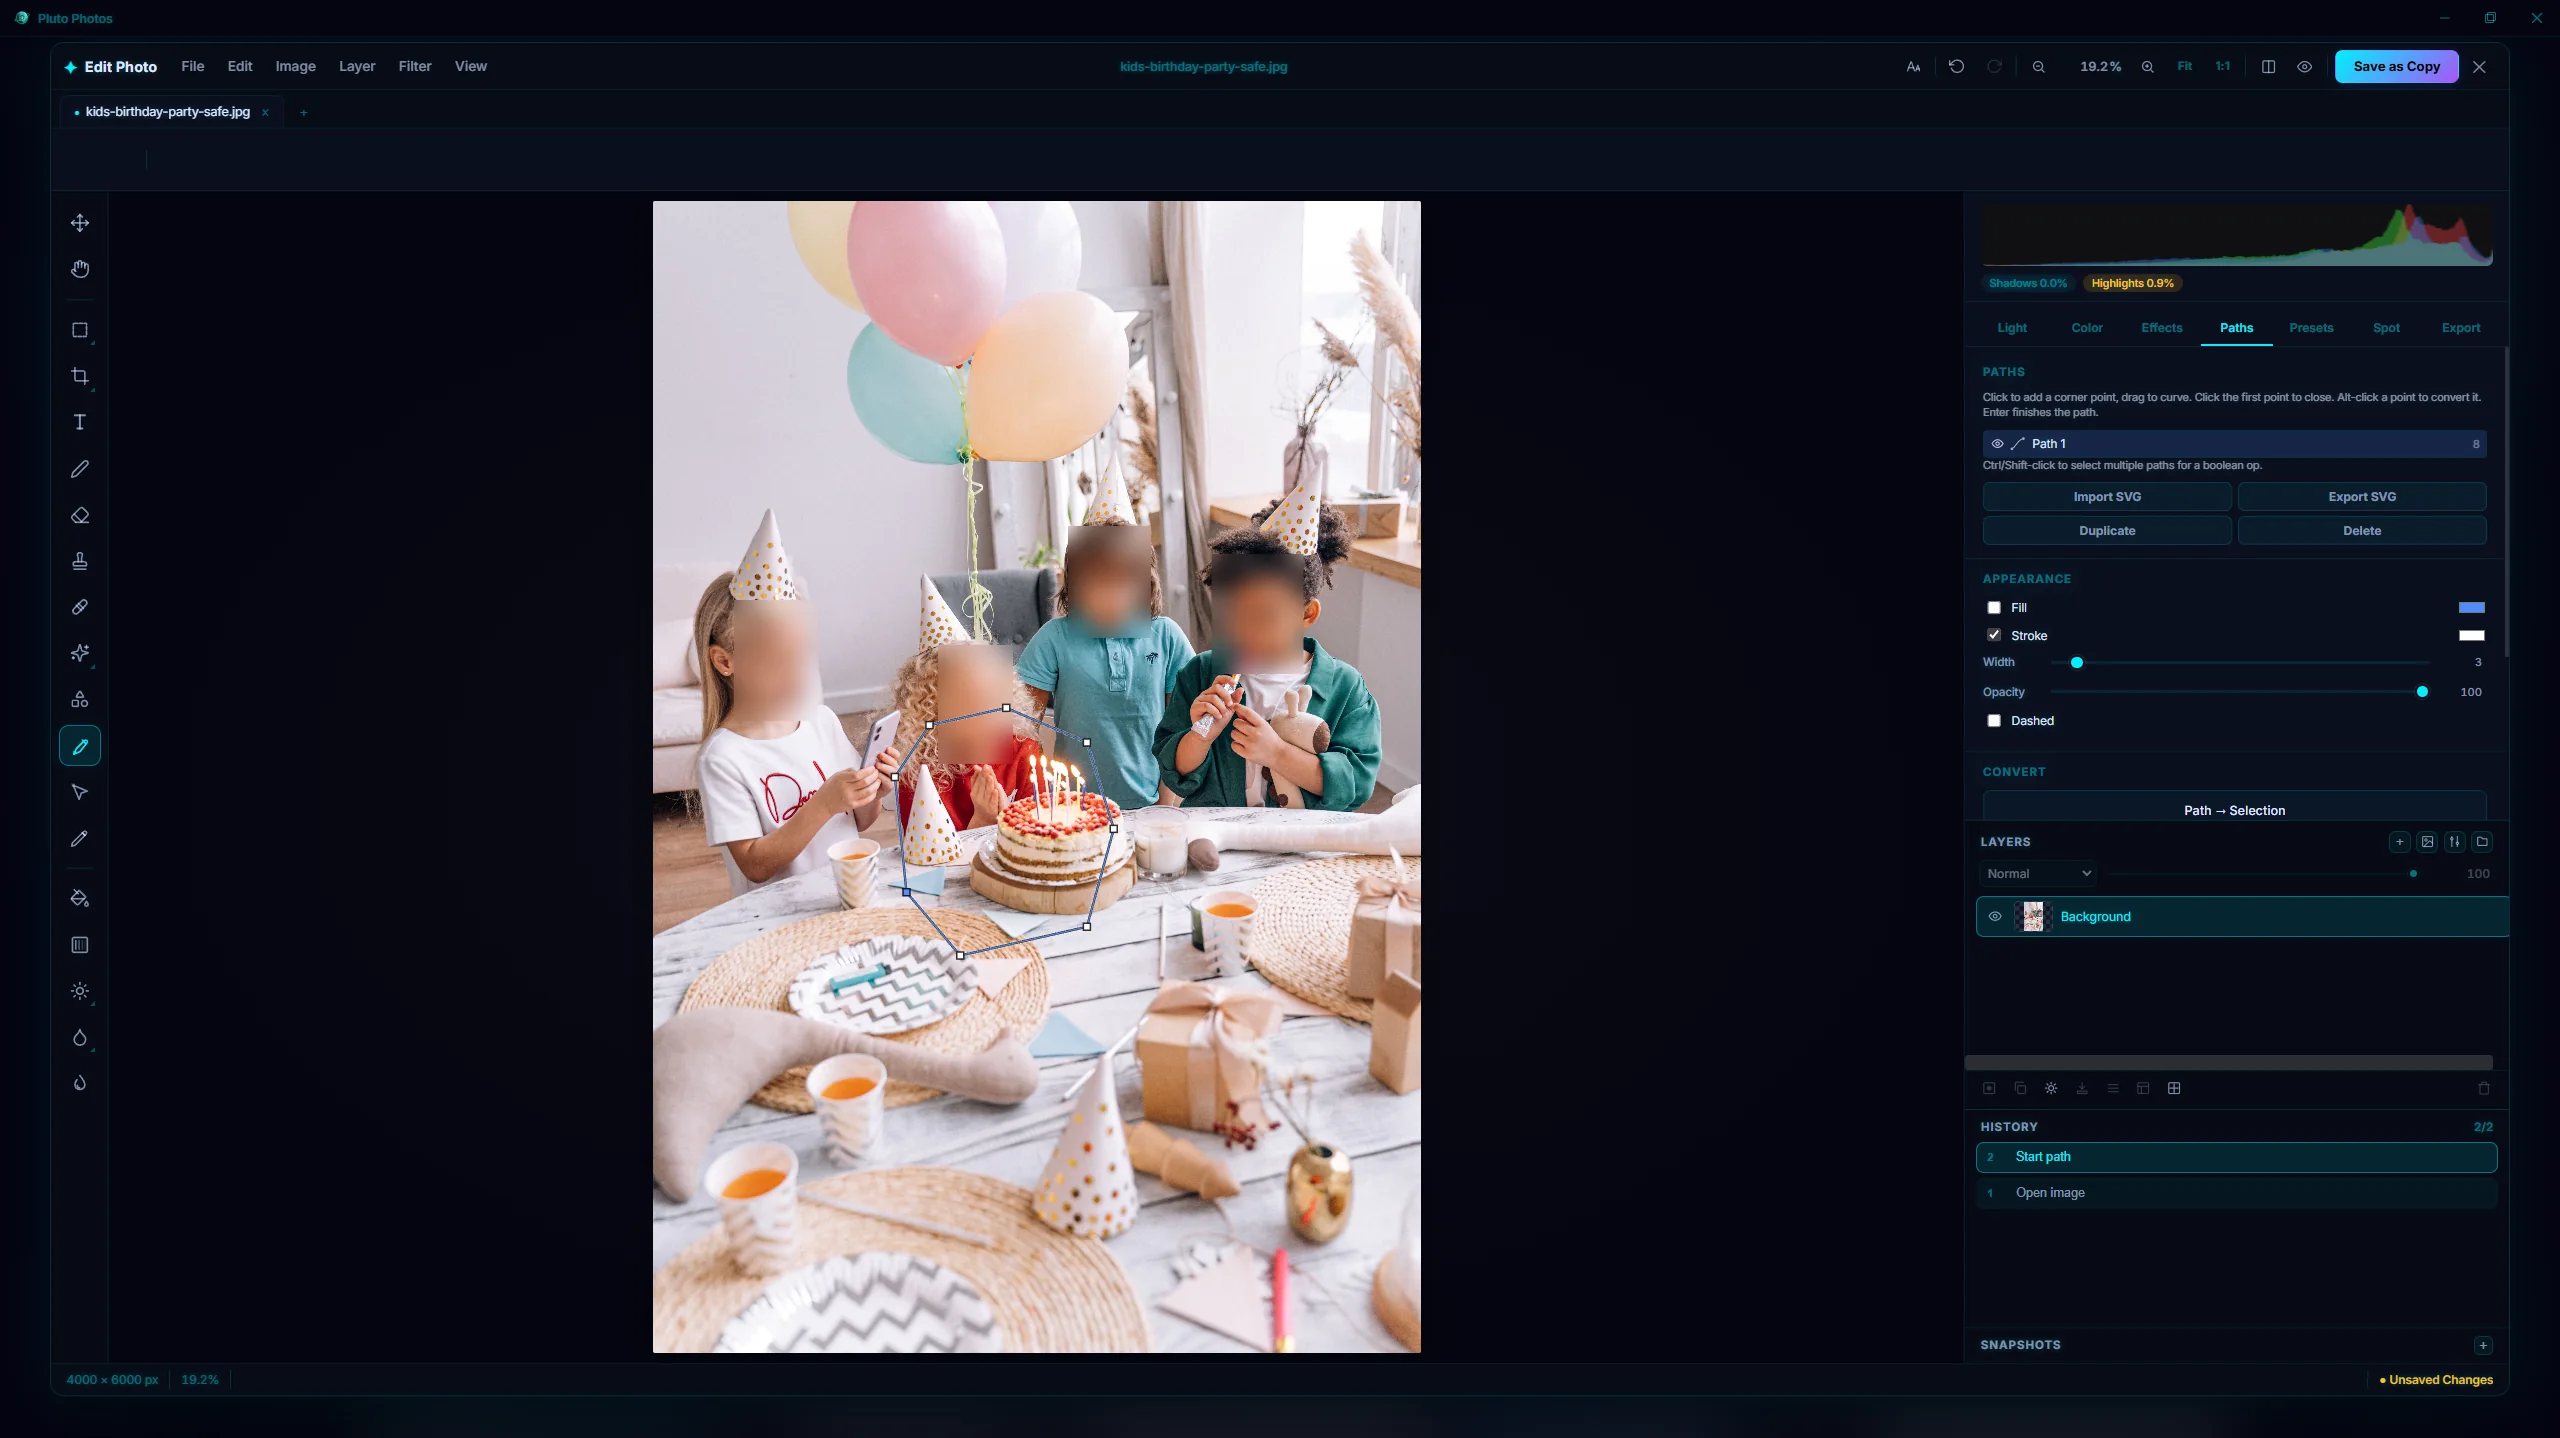
Task: Enable the Fill checkbox
Action: click(1994, 607)
